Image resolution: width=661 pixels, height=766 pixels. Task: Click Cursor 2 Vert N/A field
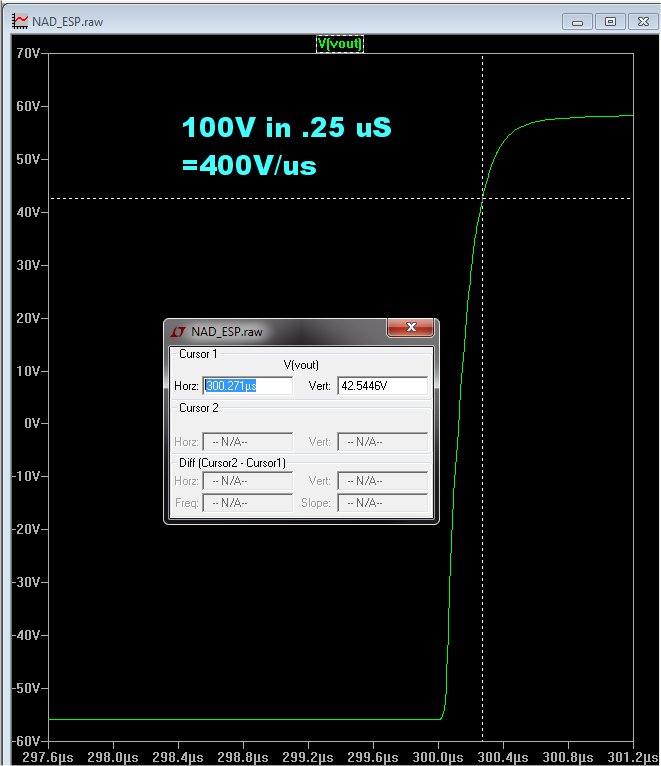[383, 442]
